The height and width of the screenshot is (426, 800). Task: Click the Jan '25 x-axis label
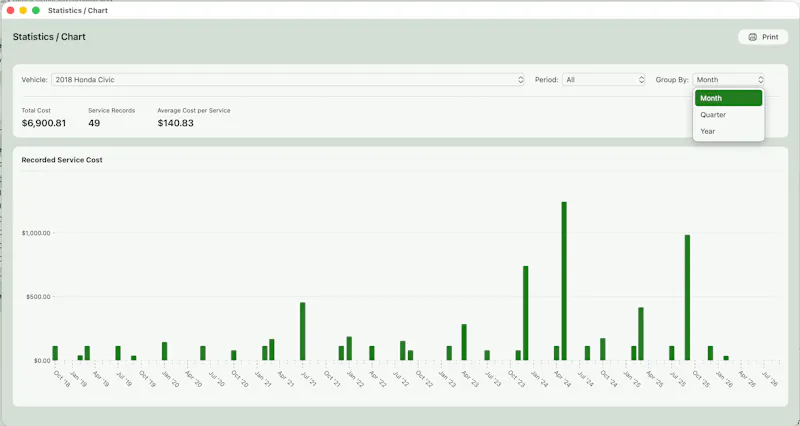[632, 379]
